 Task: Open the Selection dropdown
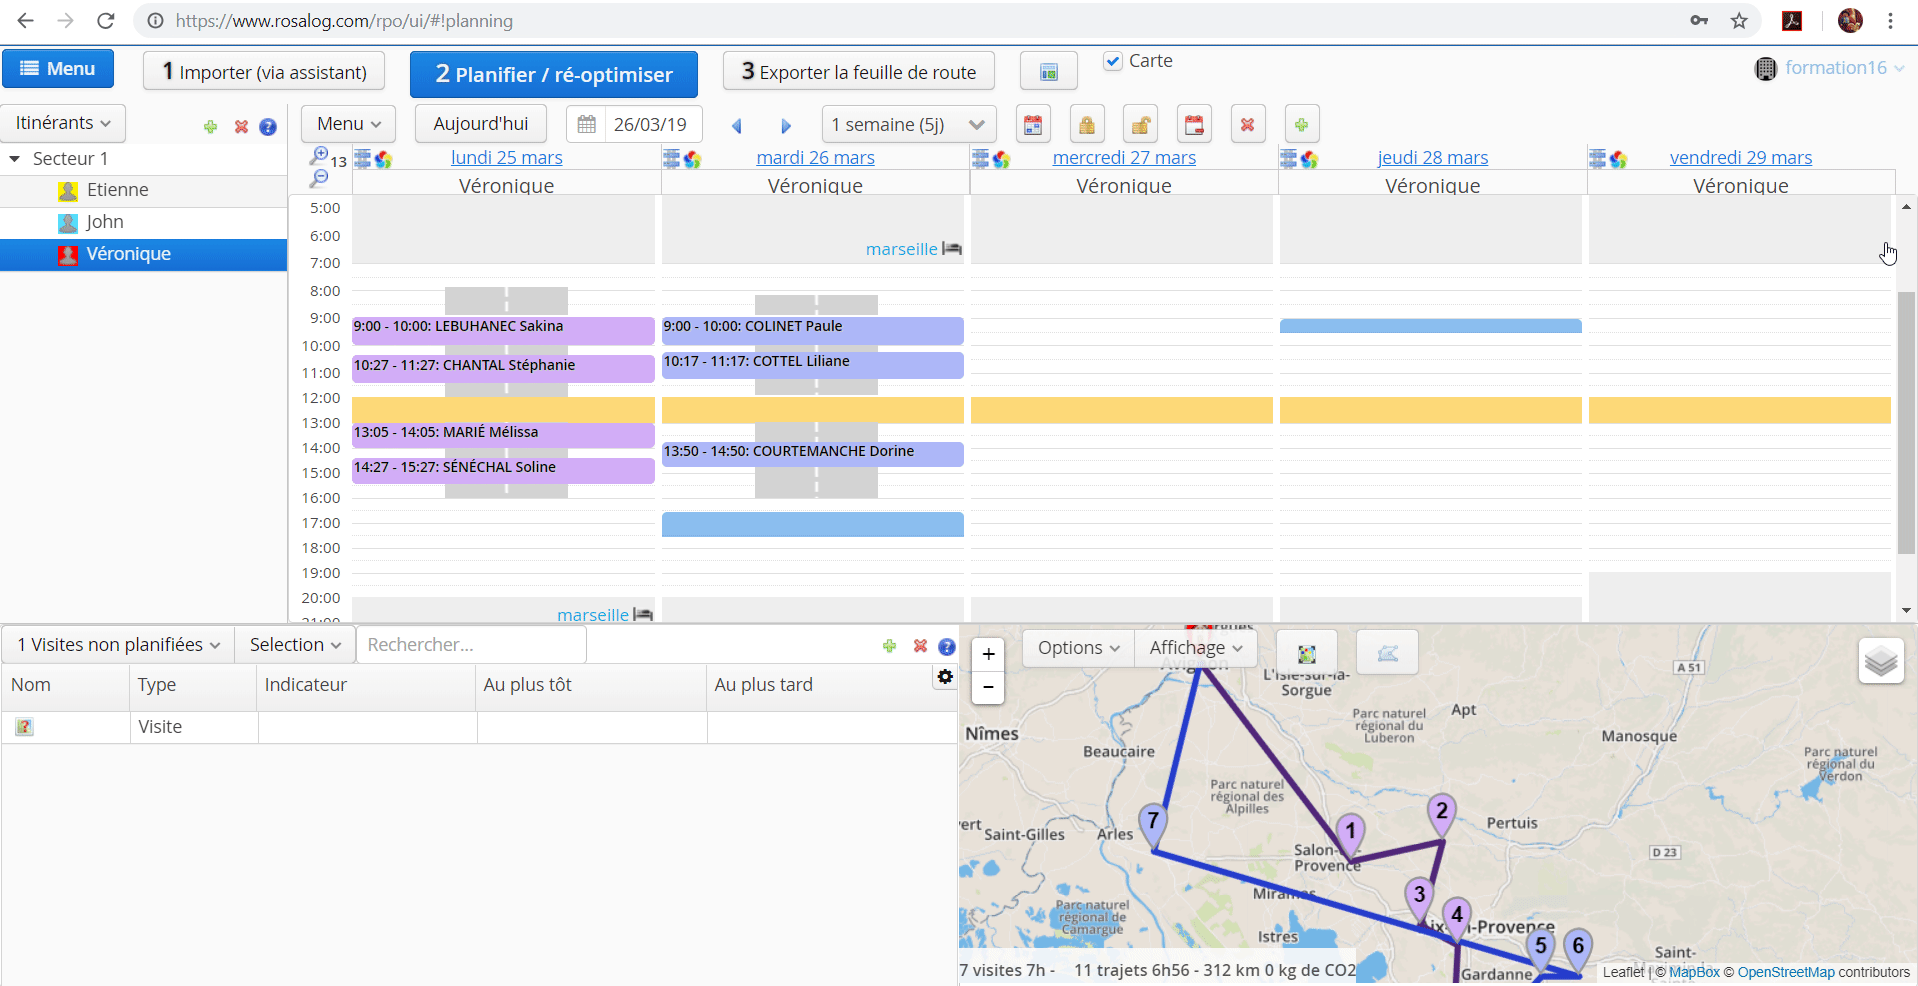click(295, 645)
